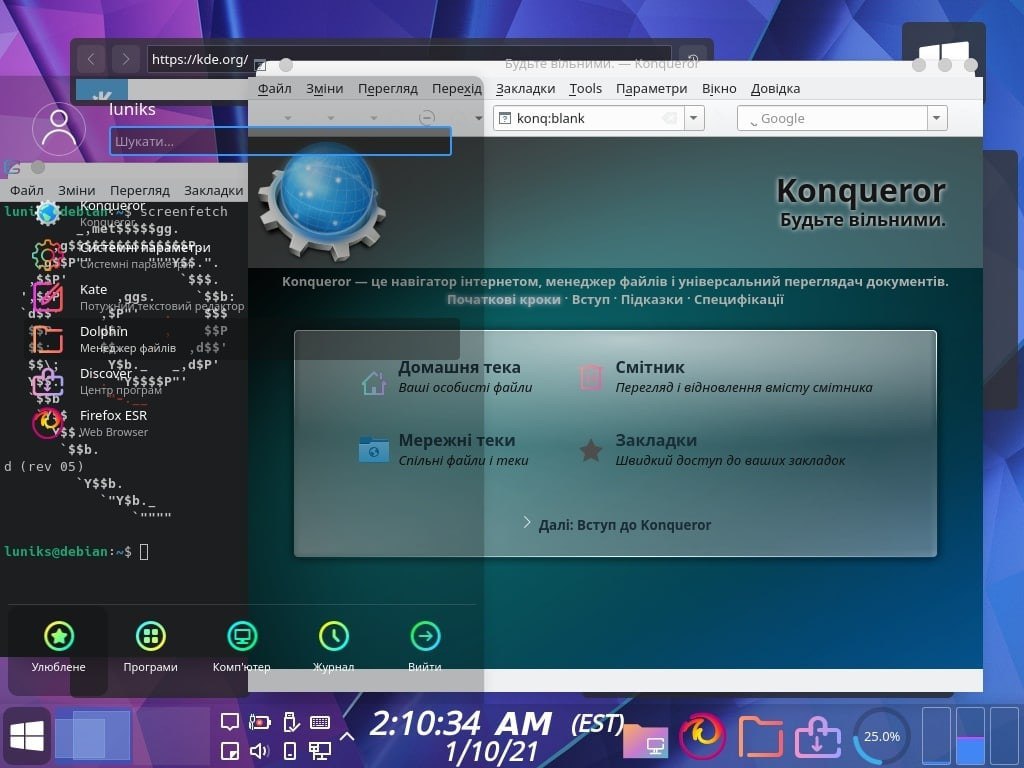Click the zoom out icon in Konqueror toolbar
The height and width of the screenshot is (768, 1024).
426,118
